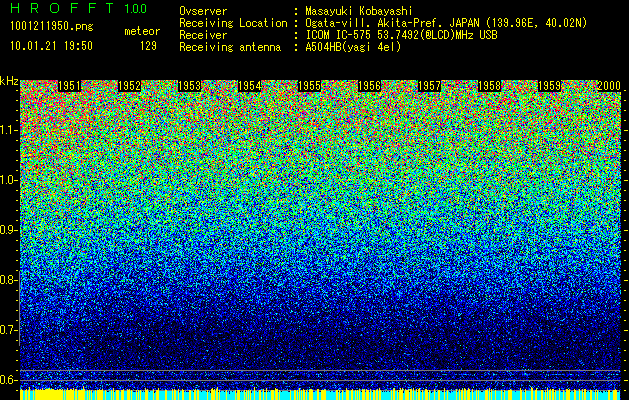629x400 pixels.
Task: Click the A504HB(yagi 4el) antenna text
Action: (353, 47)
